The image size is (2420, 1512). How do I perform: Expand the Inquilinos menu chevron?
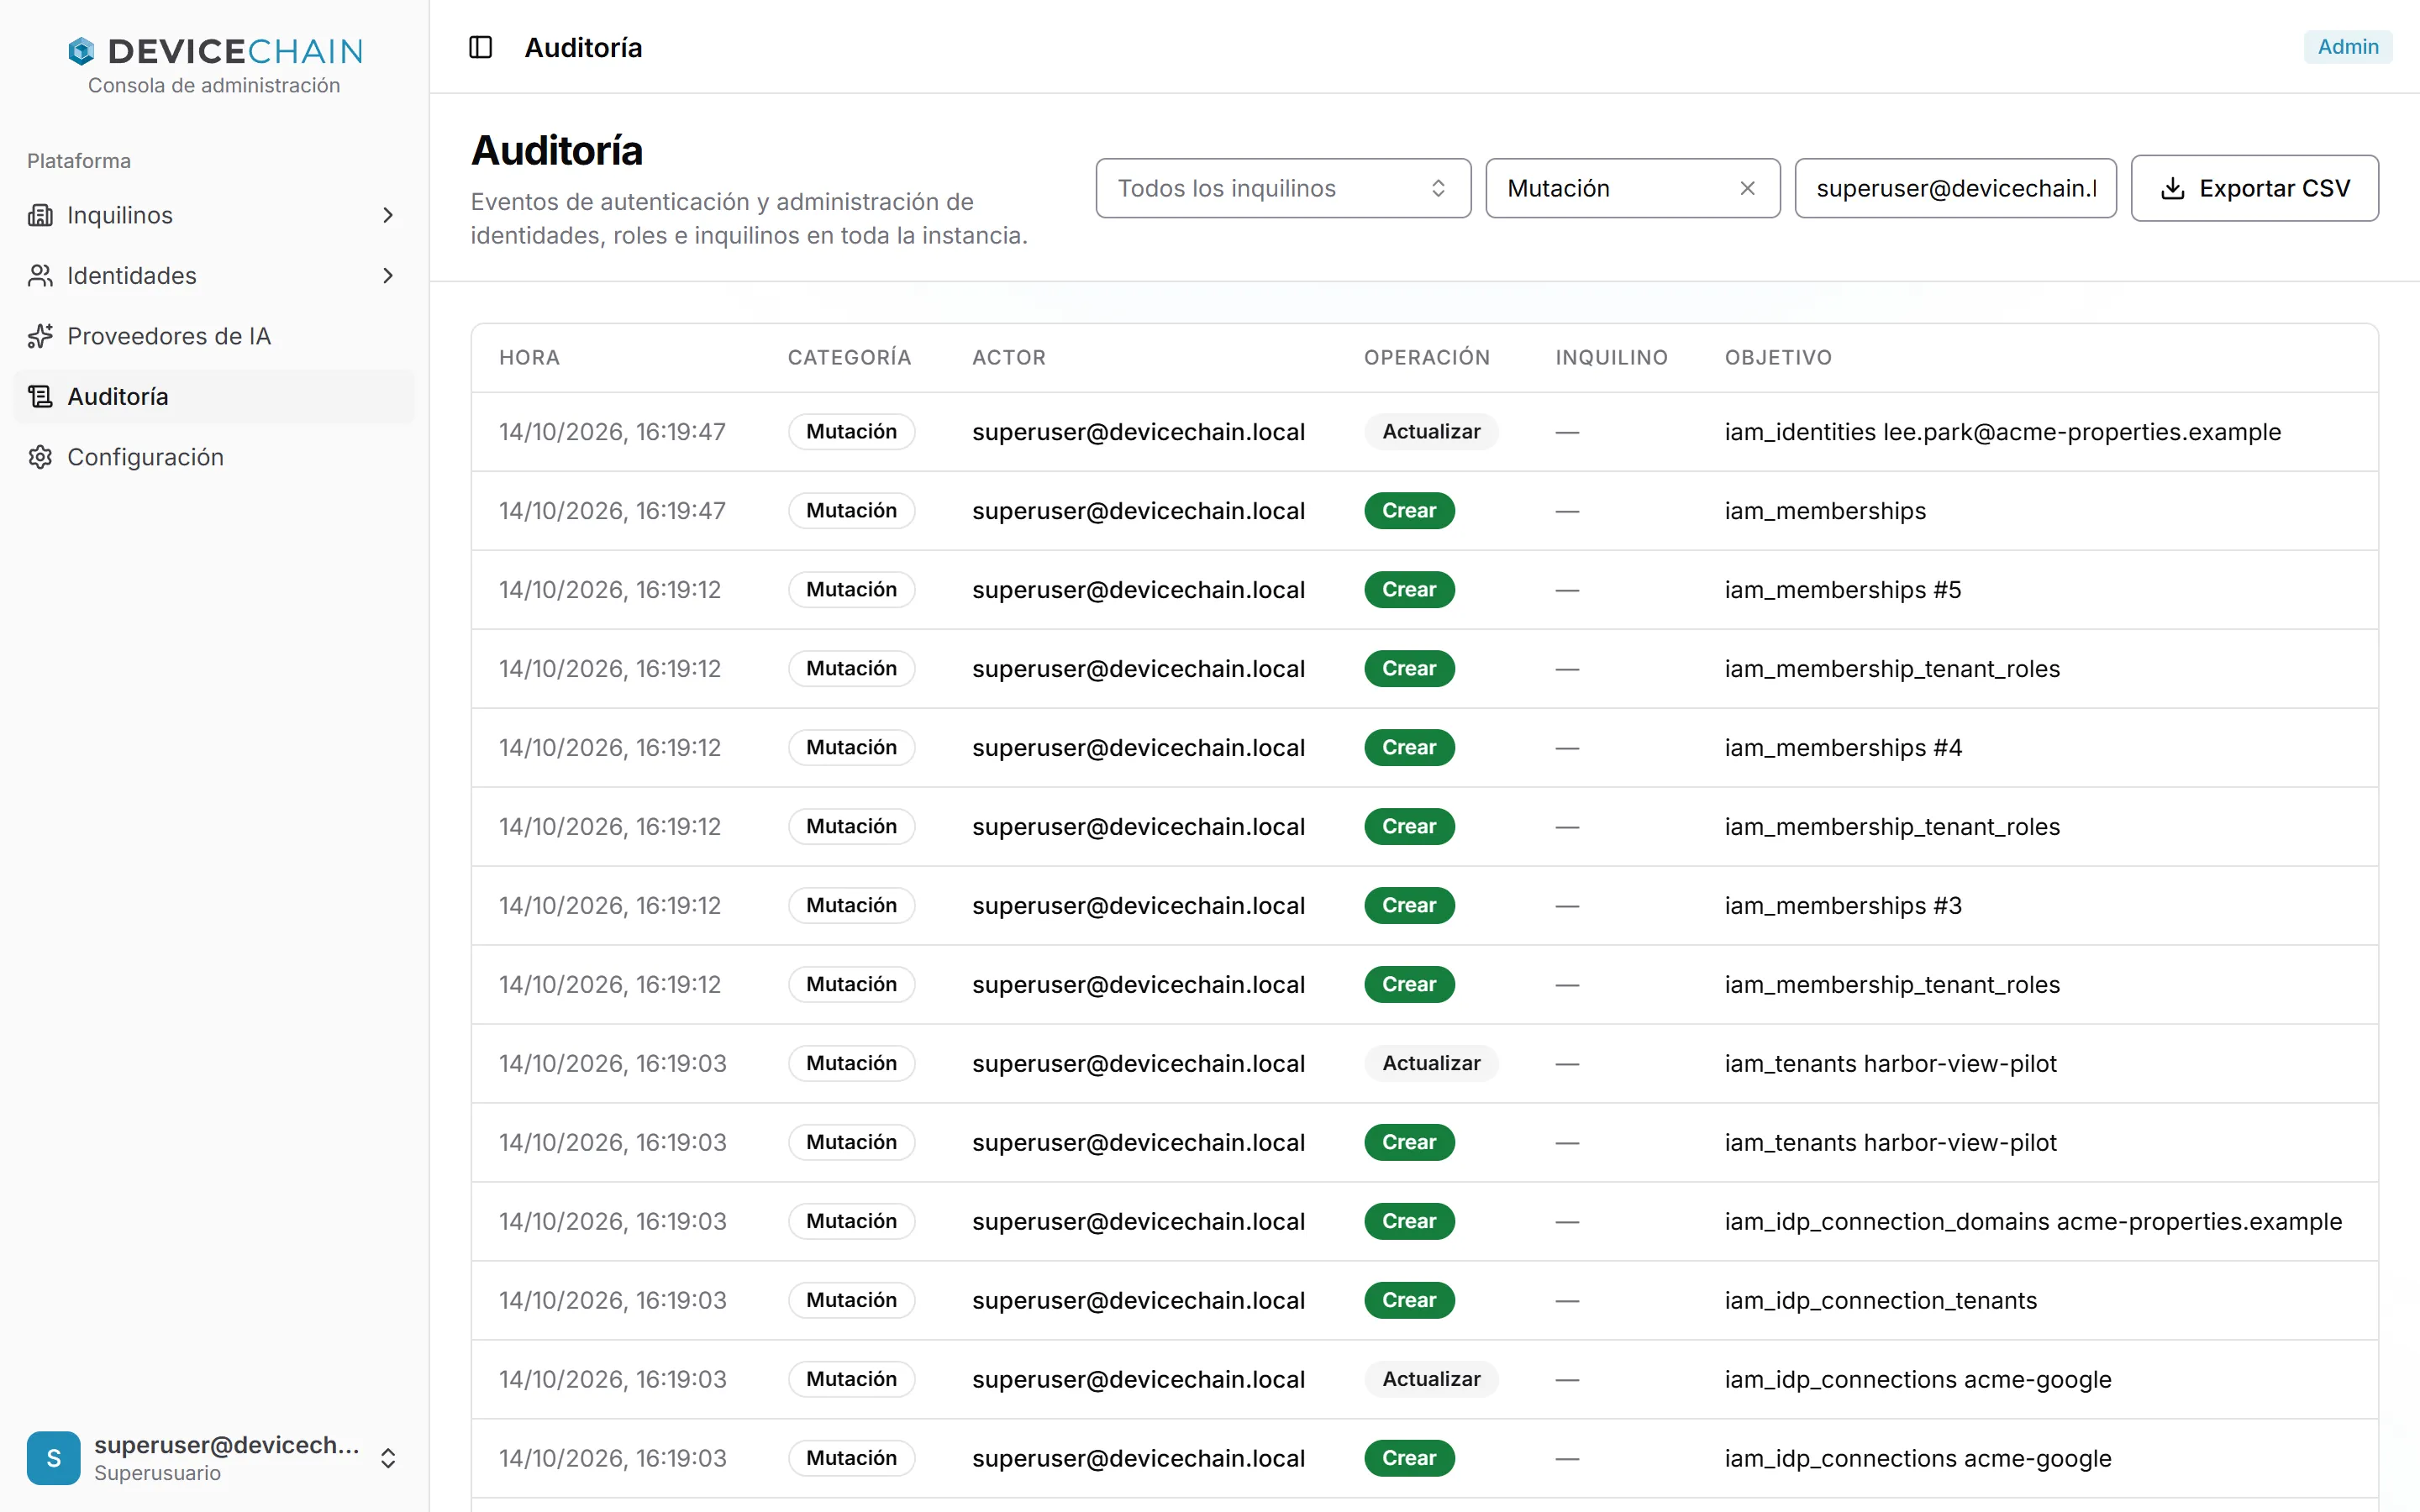pyautogui.click(x=388, y=215)
